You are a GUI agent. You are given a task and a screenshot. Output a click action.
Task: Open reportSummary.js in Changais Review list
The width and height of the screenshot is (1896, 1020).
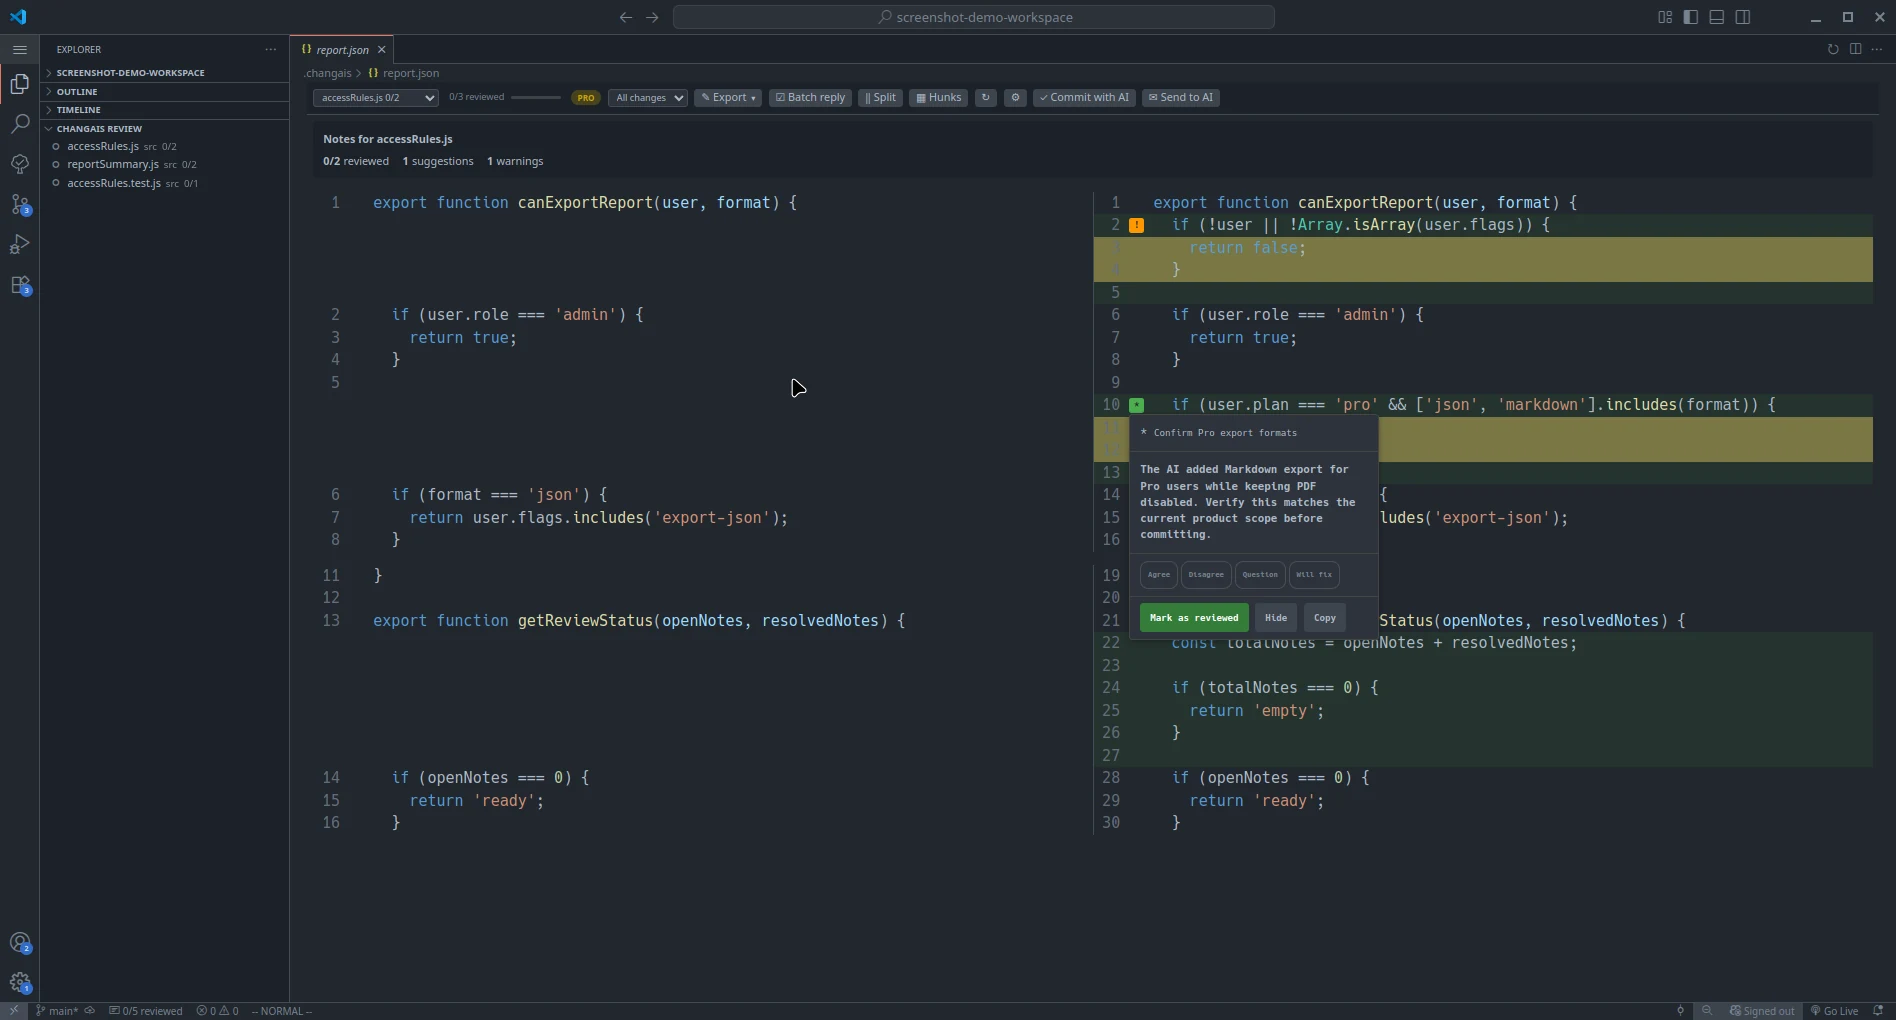click(x=165, y=165)
